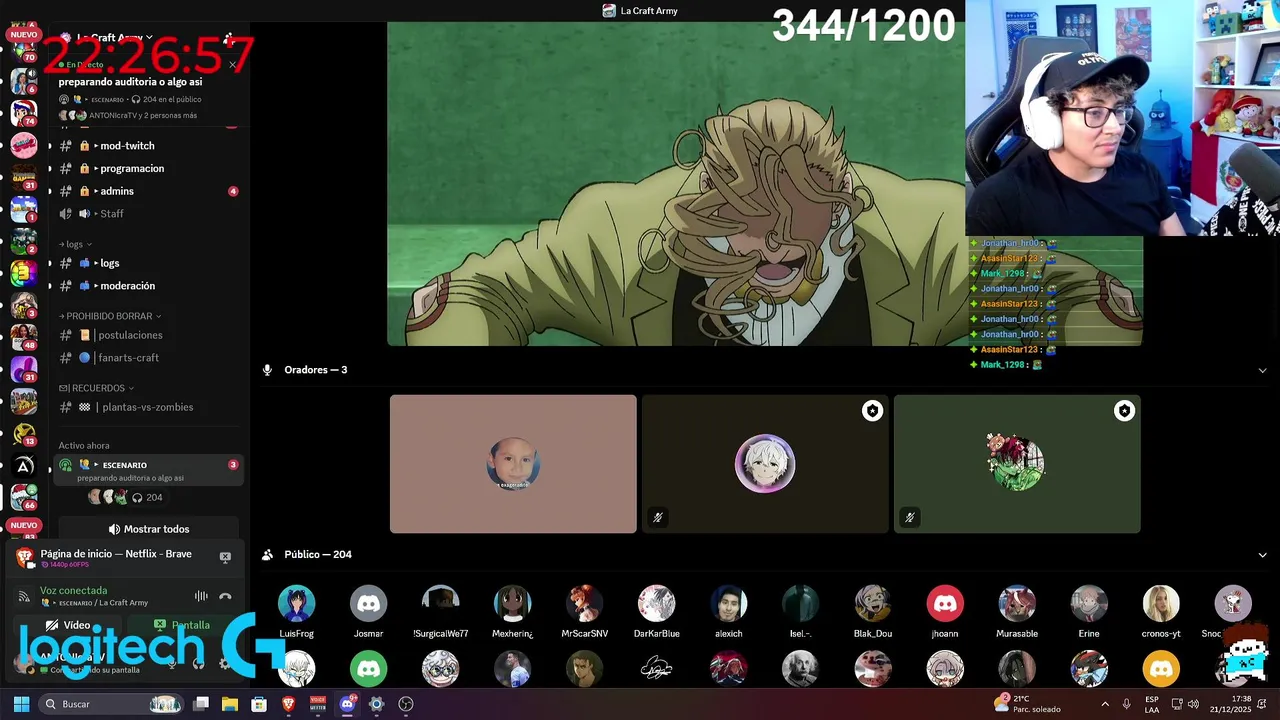Collapse the logs category
The width and height of the screenshot is (1280, 720).
pos(75,244)
